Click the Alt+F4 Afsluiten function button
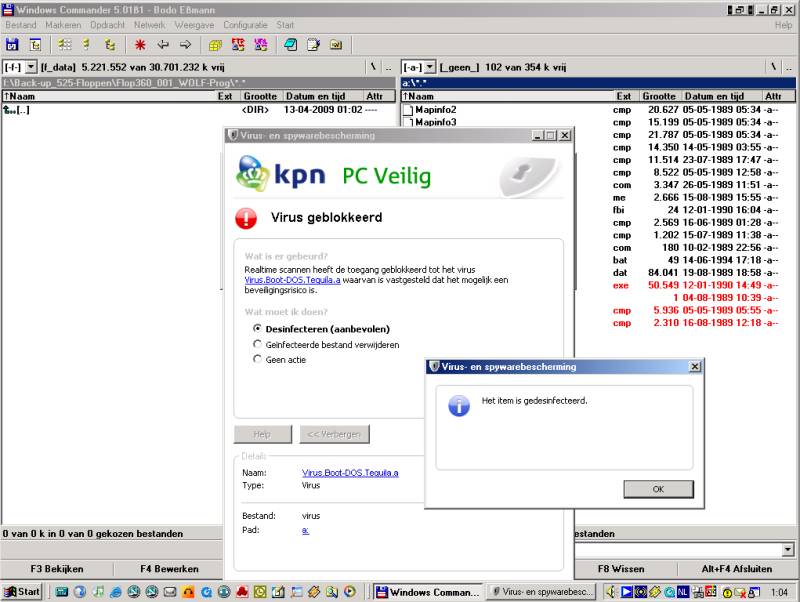800x602 pixels. (737, 569)
